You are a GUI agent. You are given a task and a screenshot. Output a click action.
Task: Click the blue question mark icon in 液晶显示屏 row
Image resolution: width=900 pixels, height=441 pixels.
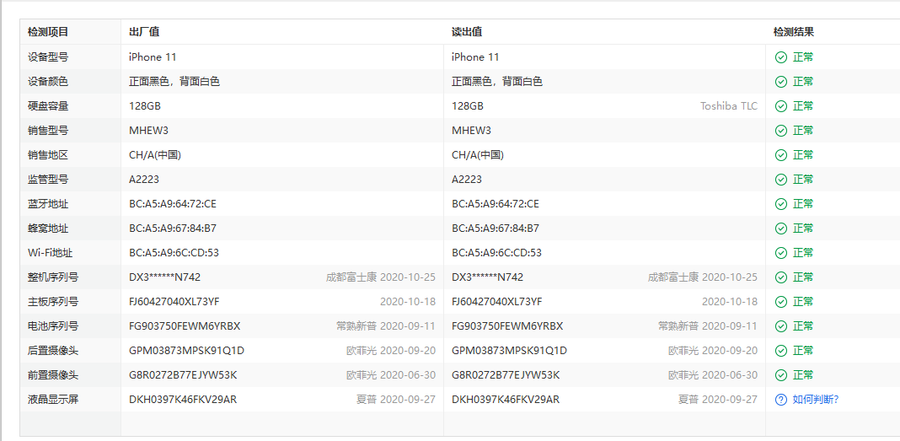(x=781, y=400)
